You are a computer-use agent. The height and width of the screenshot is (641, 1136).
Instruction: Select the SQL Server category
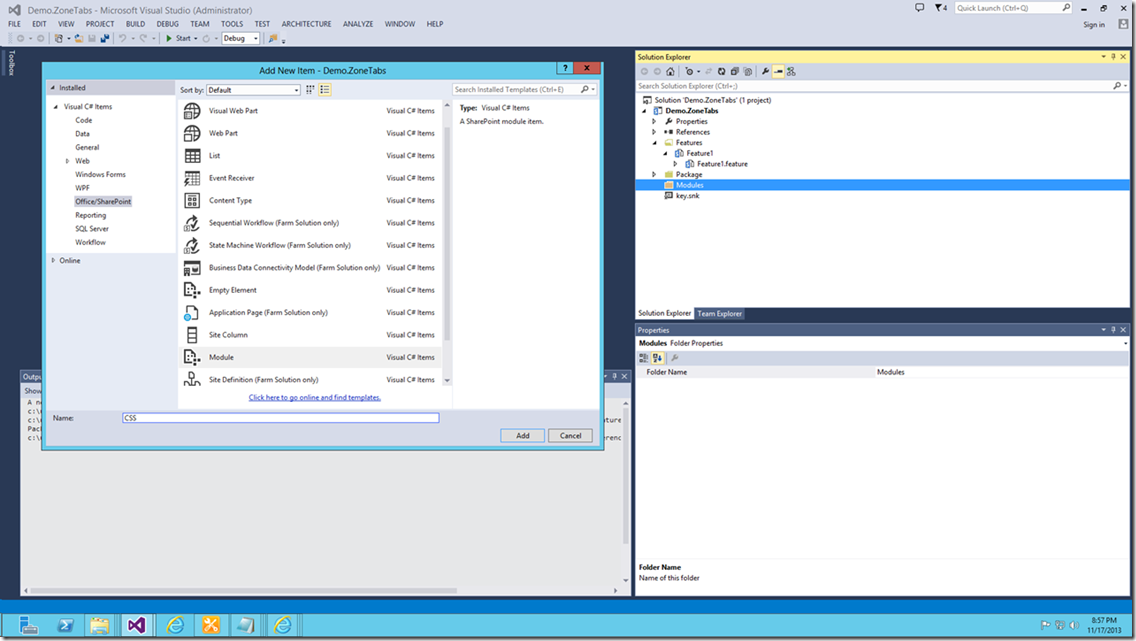coord(92,229)
